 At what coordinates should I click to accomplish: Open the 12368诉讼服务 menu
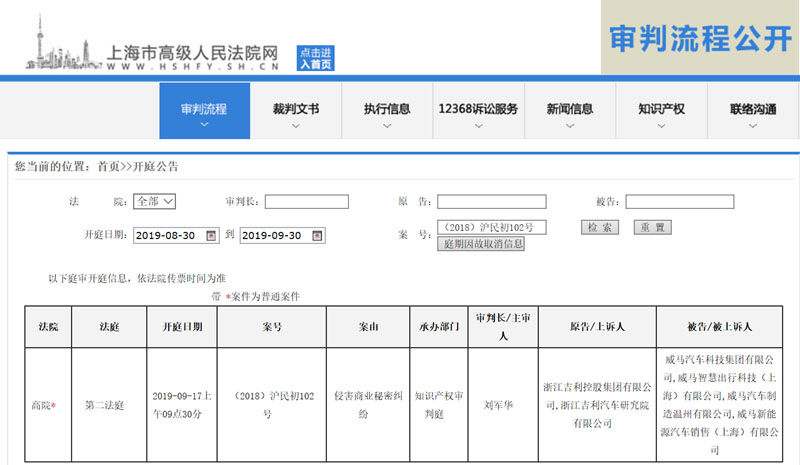[x=478, y=109]
